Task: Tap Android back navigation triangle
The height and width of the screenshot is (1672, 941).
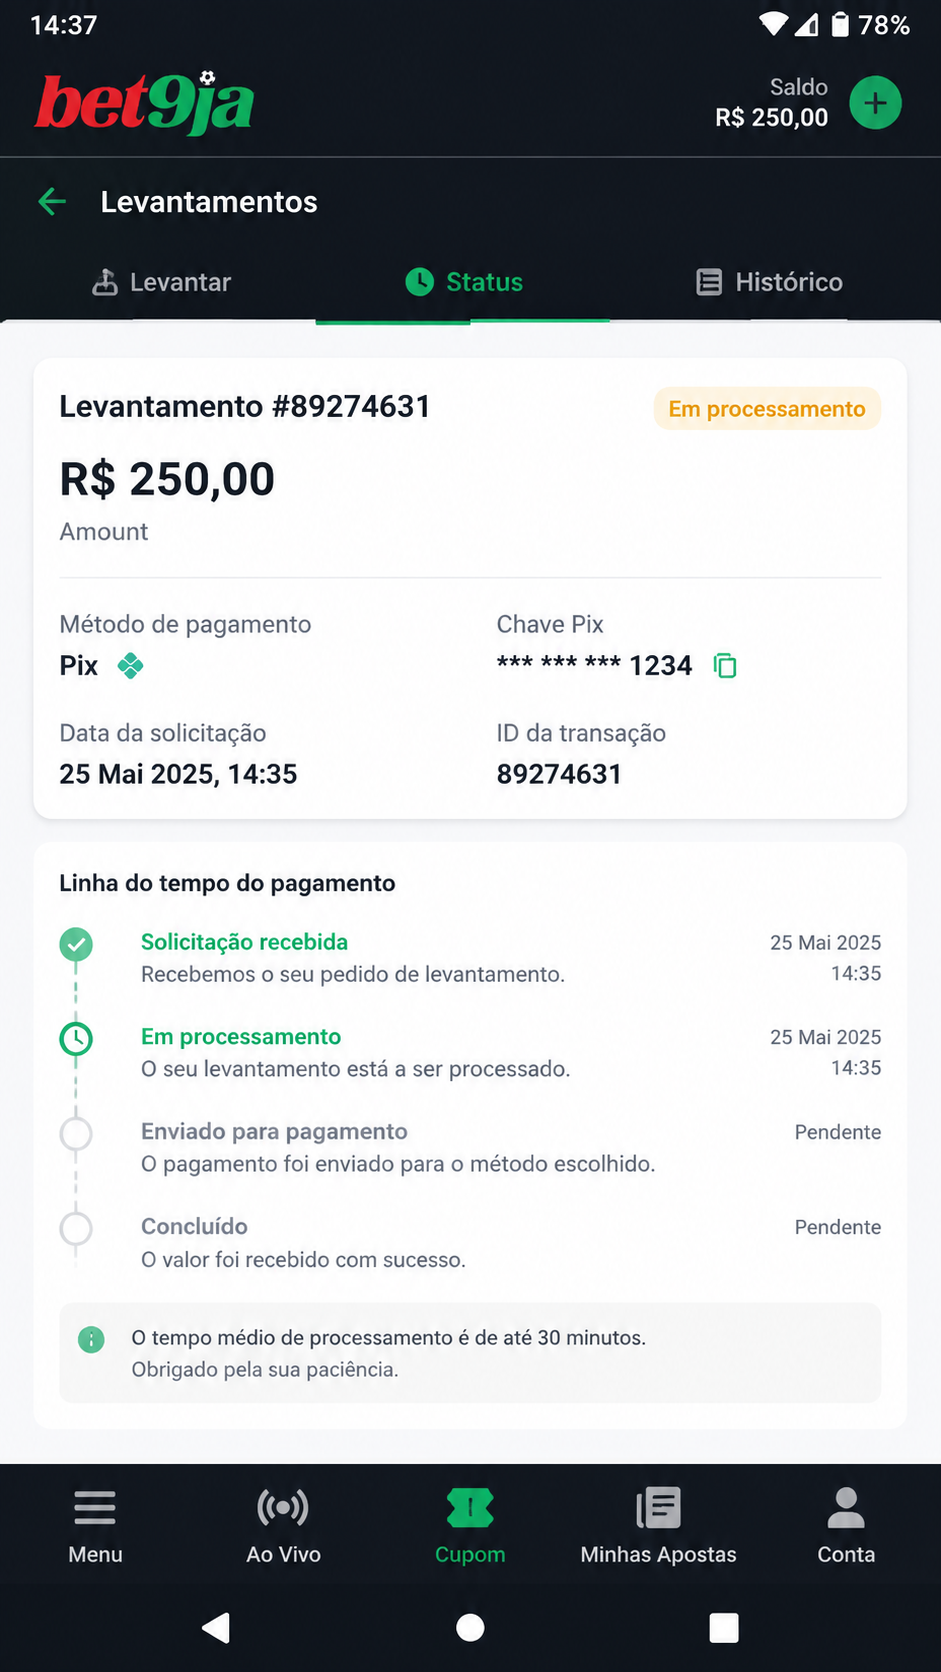Action: click(x=216, y=1628)
